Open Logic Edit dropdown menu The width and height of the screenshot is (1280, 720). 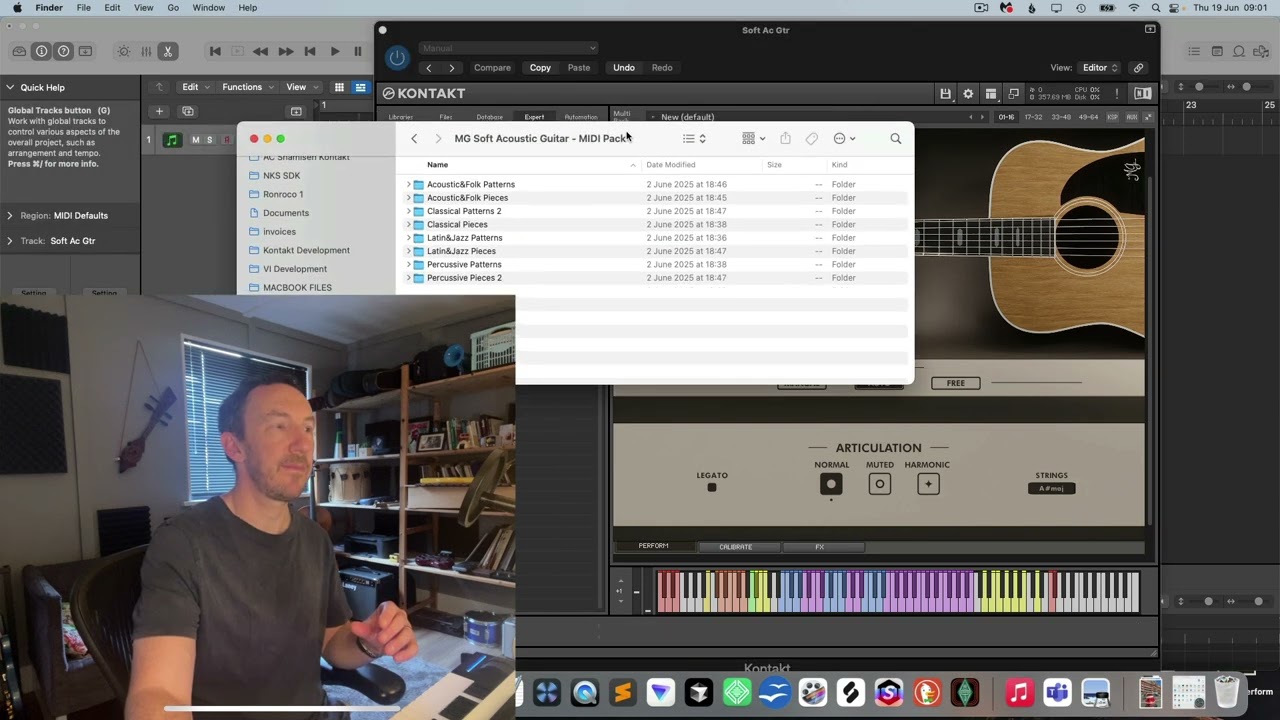[x=195, y=87]
